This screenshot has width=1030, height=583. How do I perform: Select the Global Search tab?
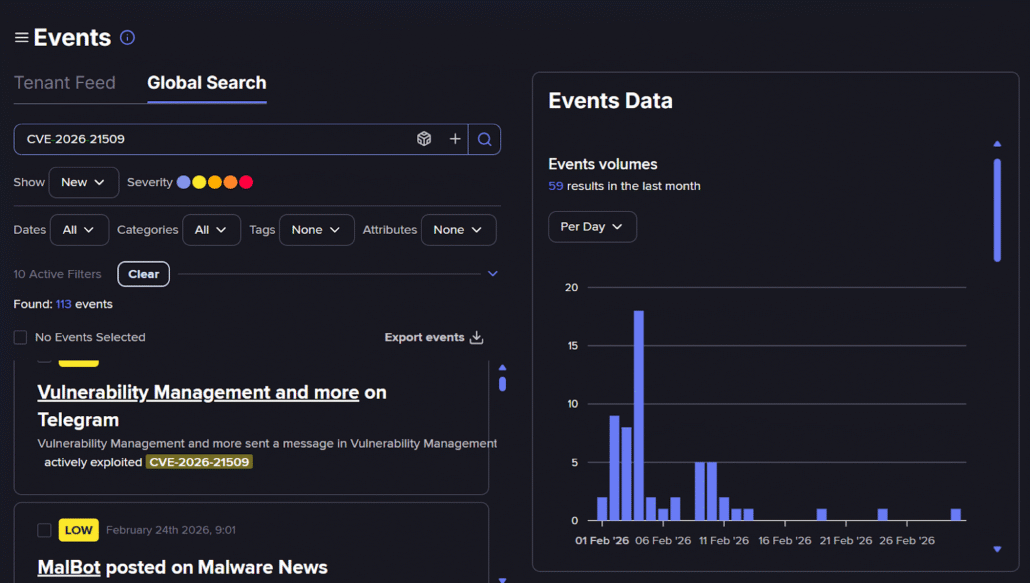(206, 83)
